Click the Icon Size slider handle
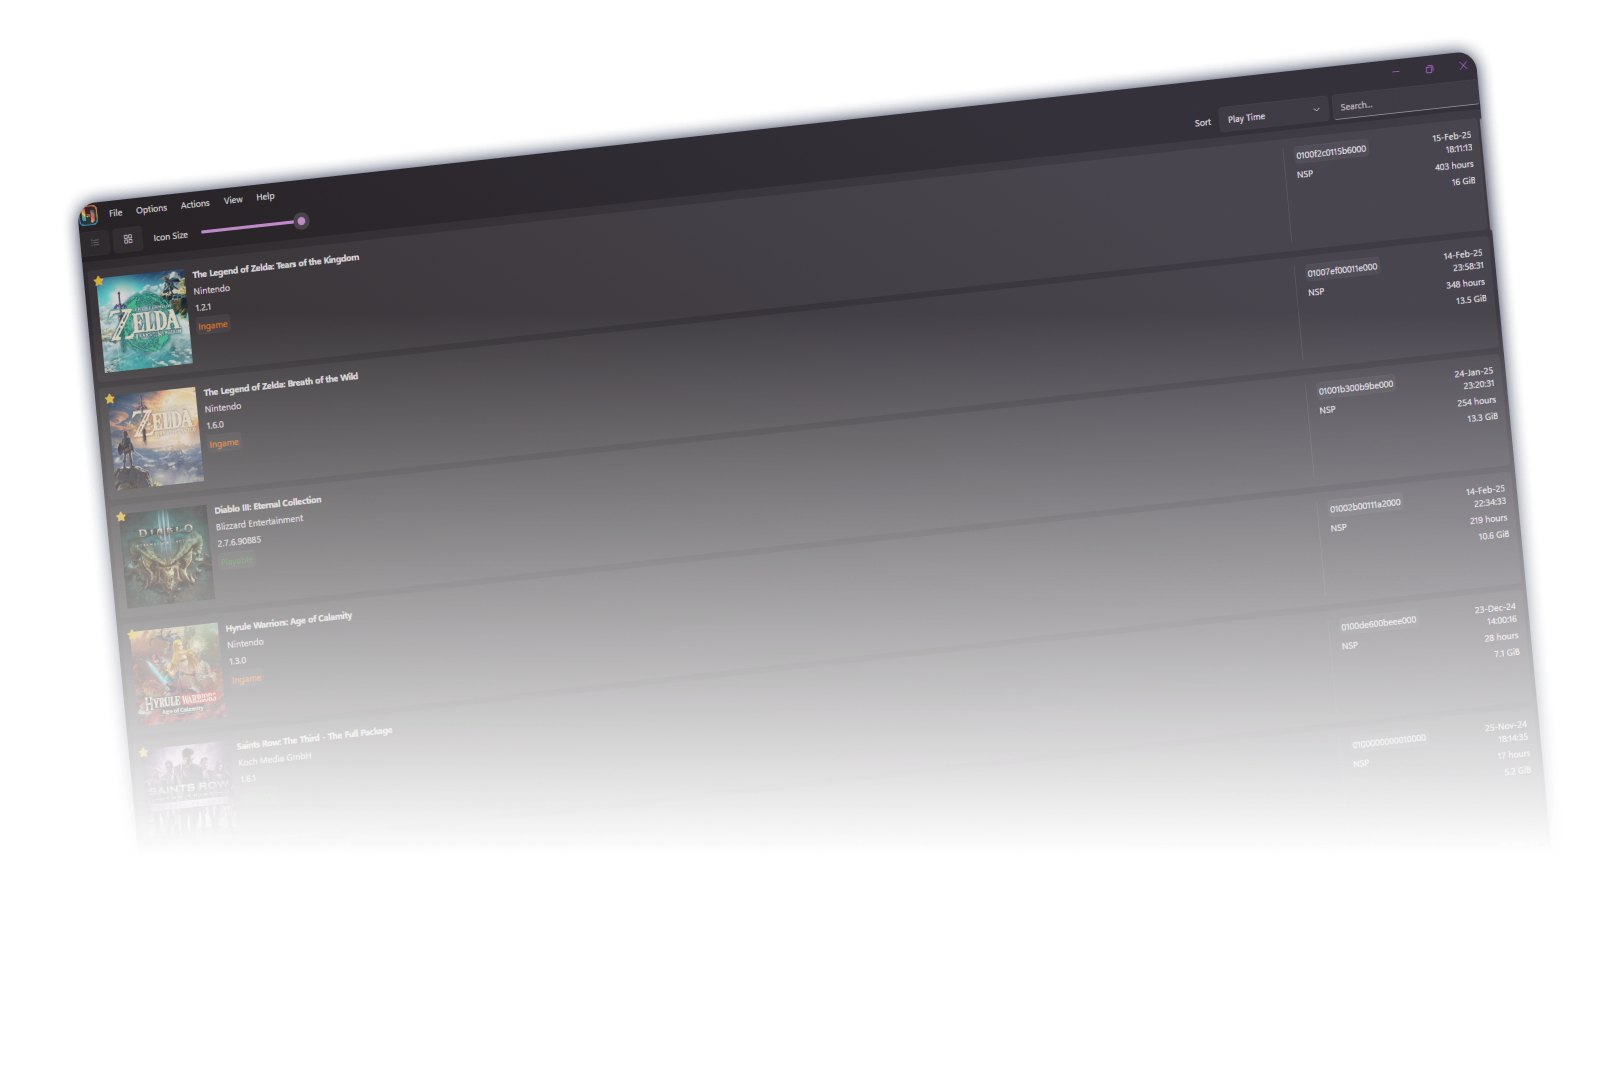1616x1092 pixels. (301, 221)
